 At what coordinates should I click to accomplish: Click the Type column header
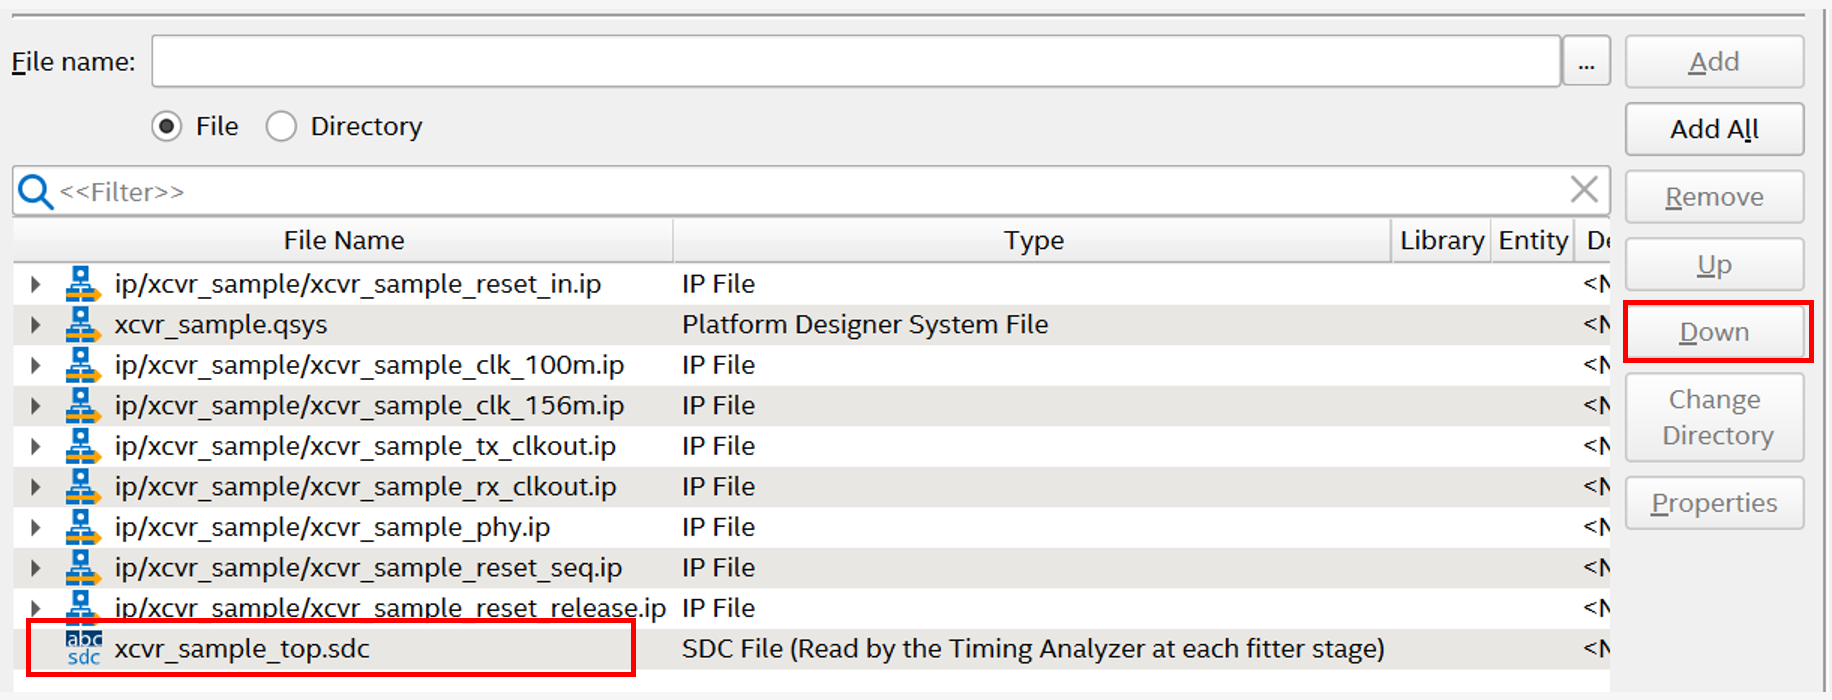coord(1032,240)
